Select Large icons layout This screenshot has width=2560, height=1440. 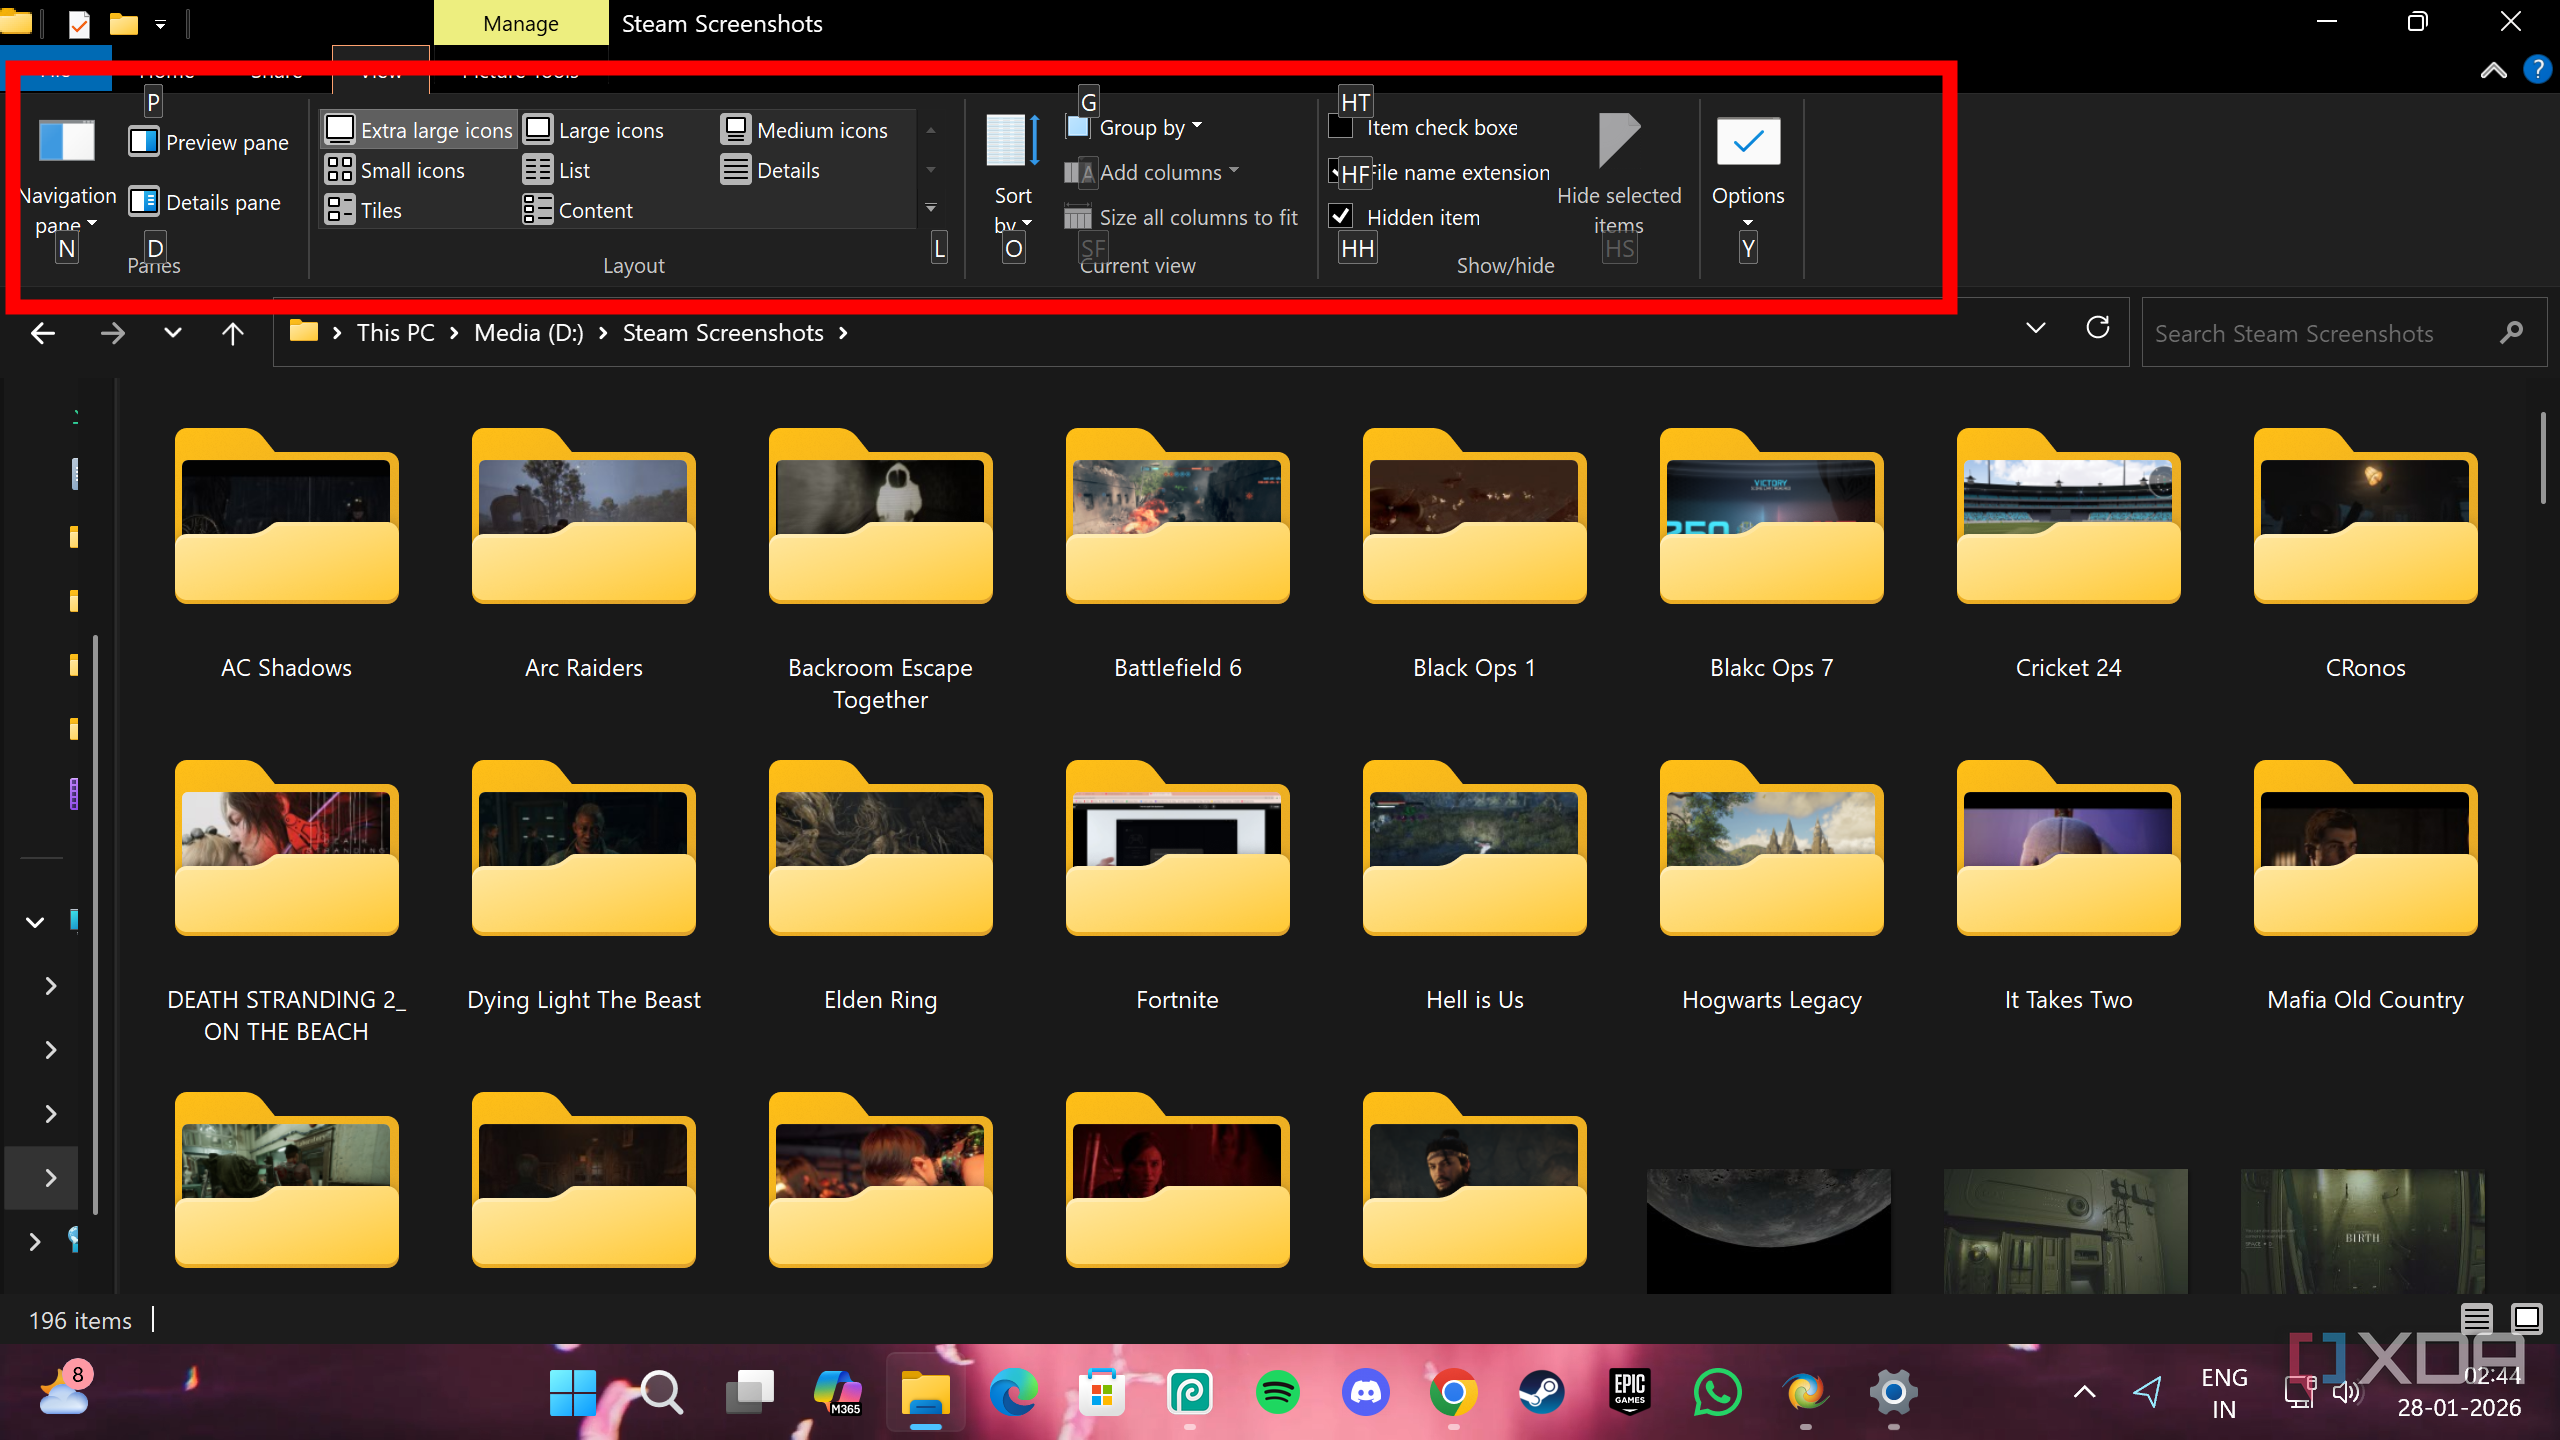tap(594, 130)
